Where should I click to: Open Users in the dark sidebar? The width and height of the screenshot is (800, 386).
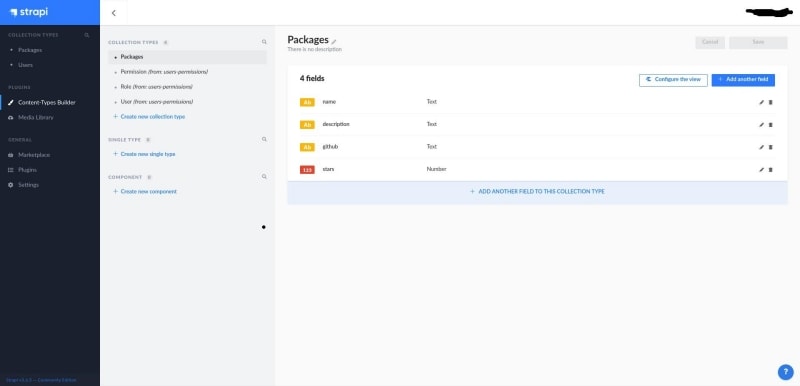pos(26,65)
